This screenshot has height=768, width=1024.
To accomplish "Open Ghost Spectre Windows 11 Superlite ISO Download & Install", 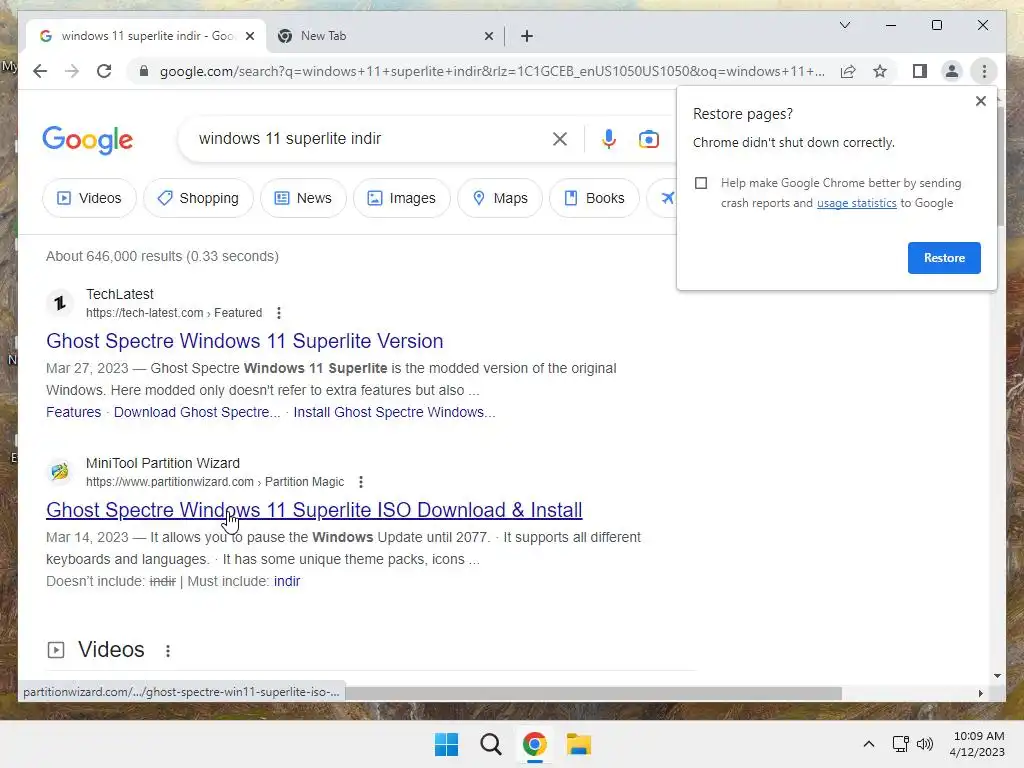I will pyautogui.click(x=314, y=510).
